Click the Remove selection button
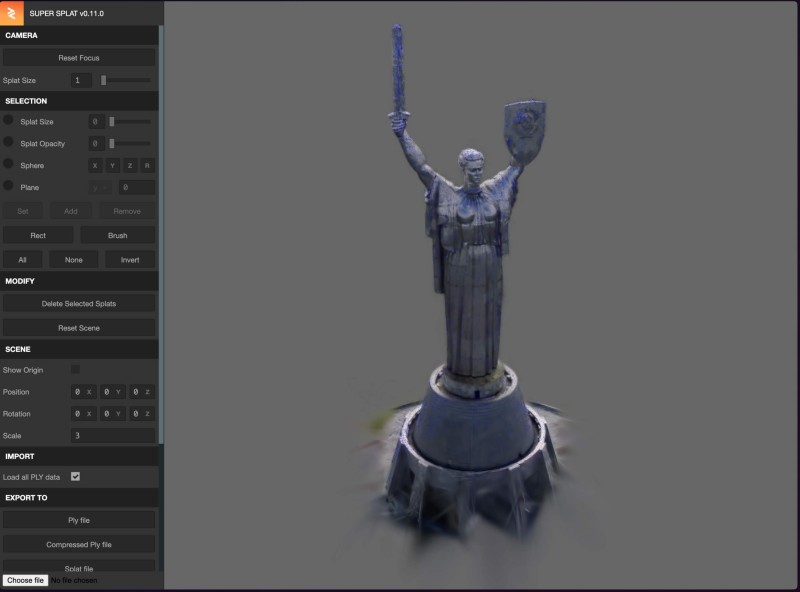Screen dimensions: 800x592 click(127, 211)
